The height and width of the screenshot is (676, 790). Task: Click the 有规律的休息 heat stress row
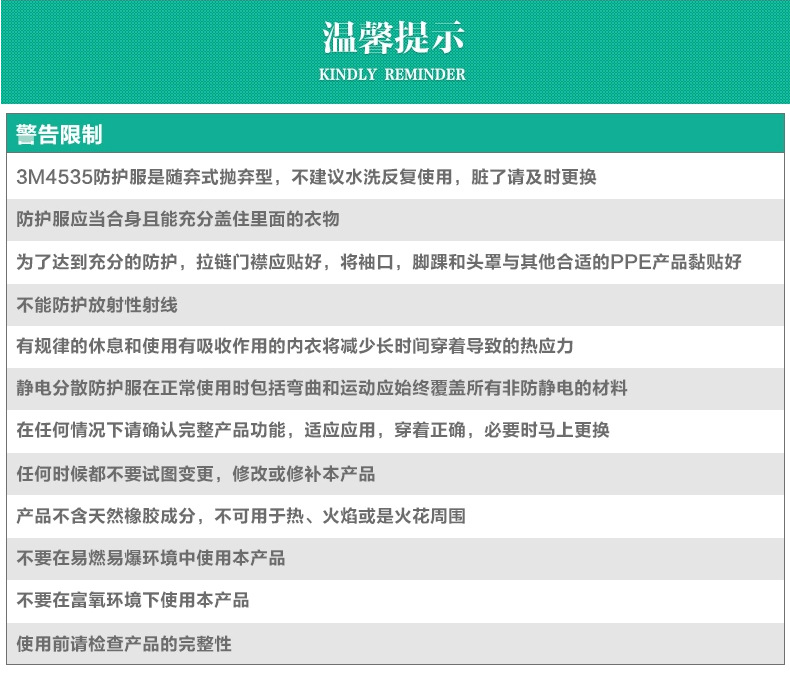[x=294, y=346]
